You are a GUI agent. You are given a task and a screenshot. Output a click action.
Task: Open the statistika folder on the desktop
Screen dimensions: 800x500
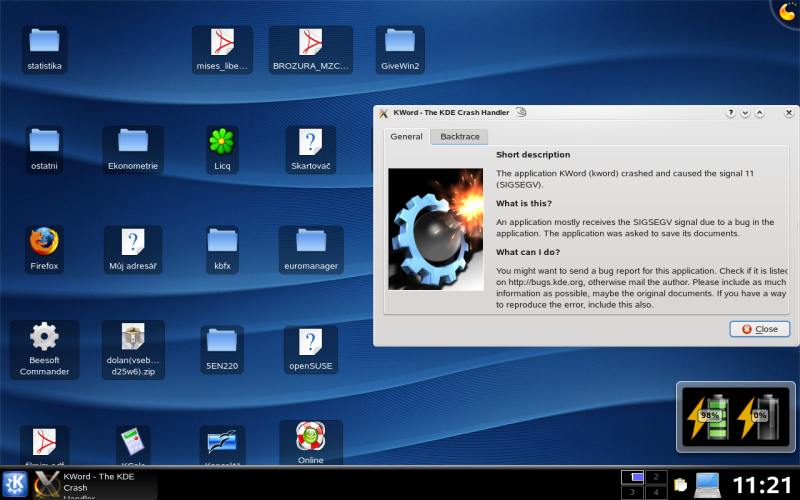coord(44,49)
